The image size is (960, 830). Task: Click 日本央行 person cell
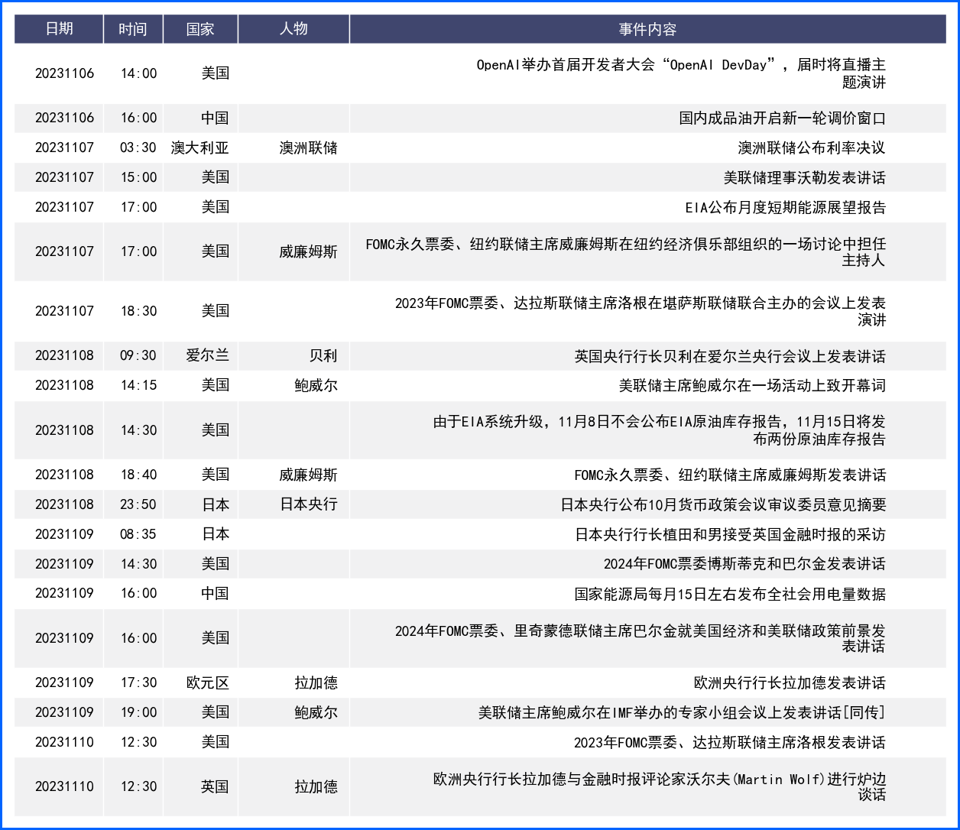(x=309, y=504)
